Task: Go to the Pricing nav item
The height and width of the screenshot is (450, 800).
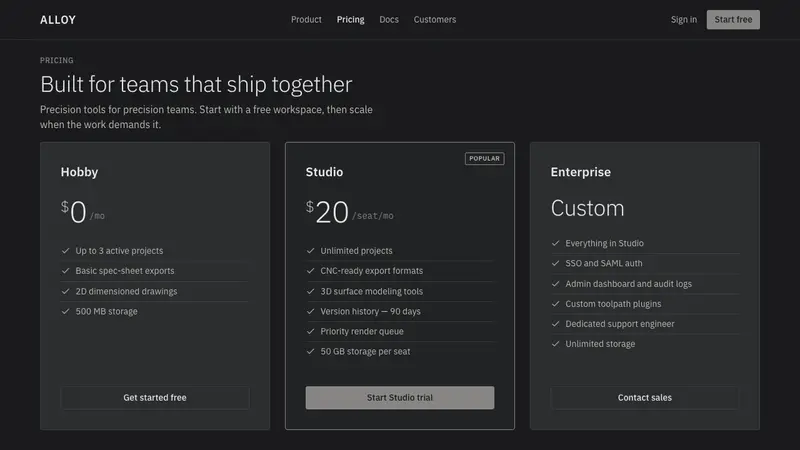Action: [x=351, y=19]
